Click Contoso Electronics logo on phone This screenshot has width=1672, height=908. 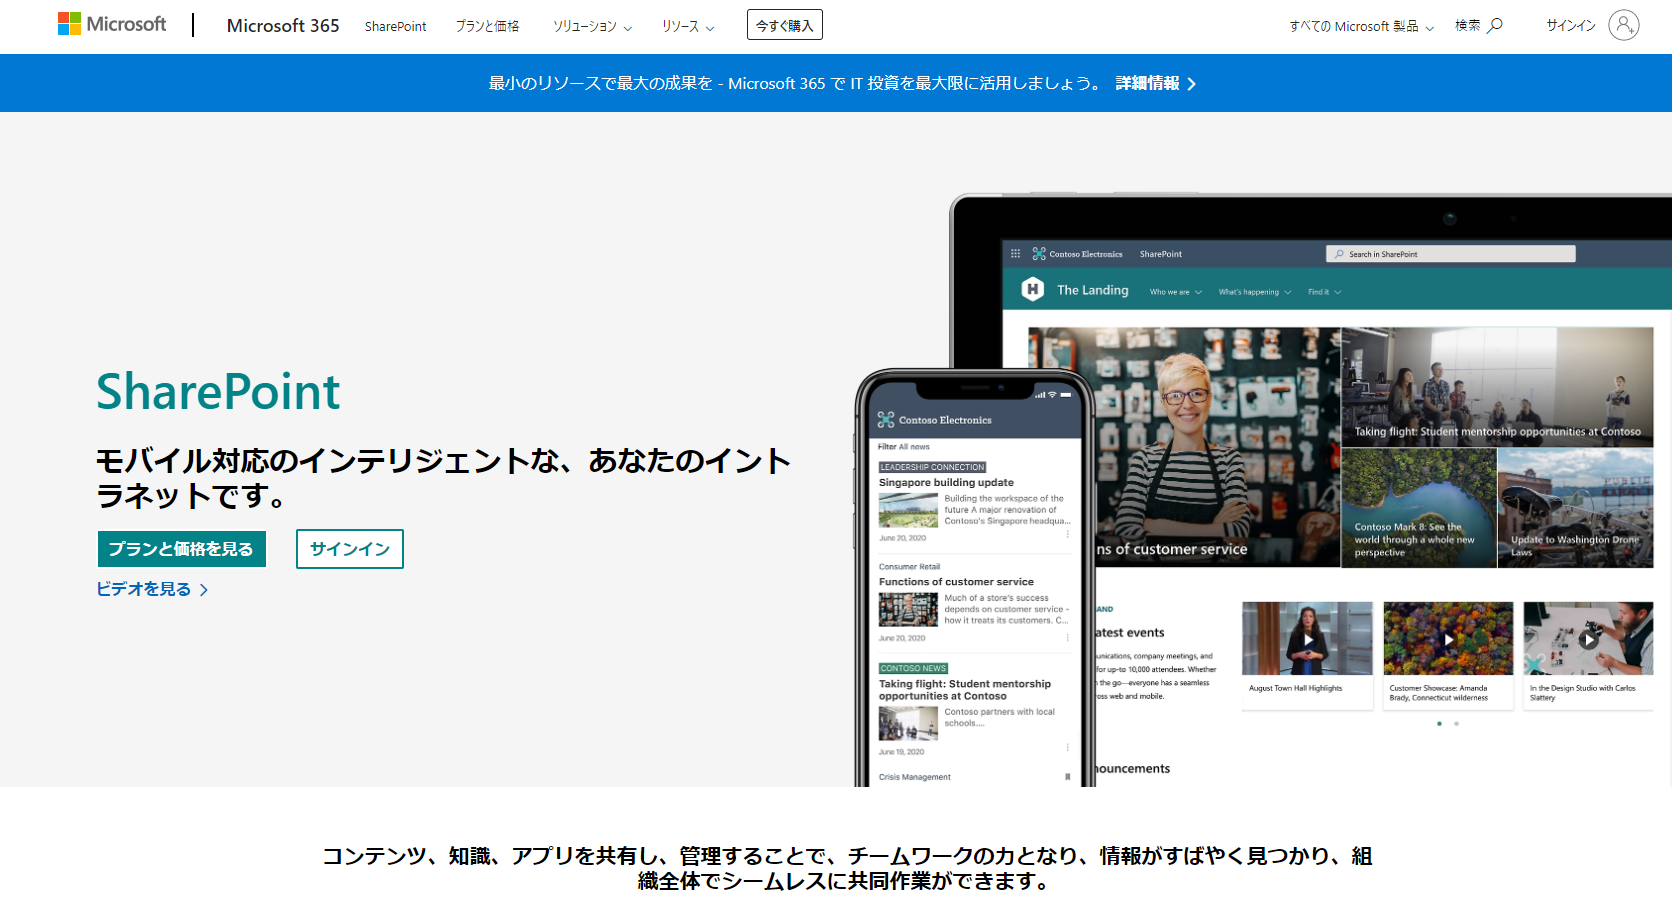(x=934, y=420)
